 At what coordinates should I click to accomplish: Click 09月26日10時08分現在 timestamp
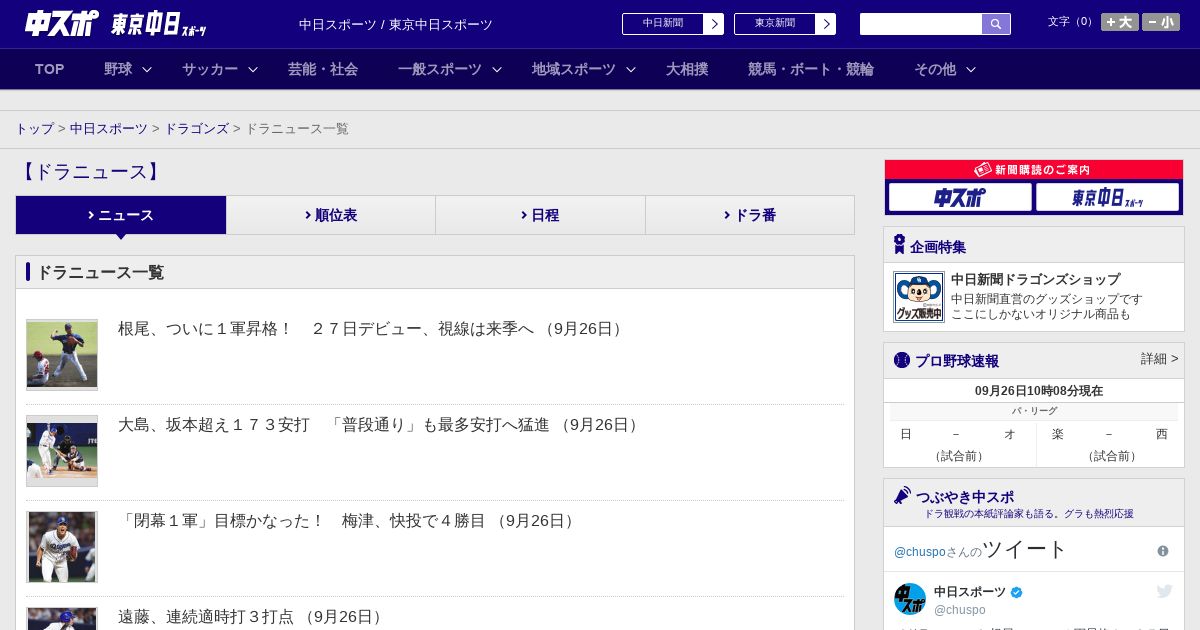click(1038, 391)
